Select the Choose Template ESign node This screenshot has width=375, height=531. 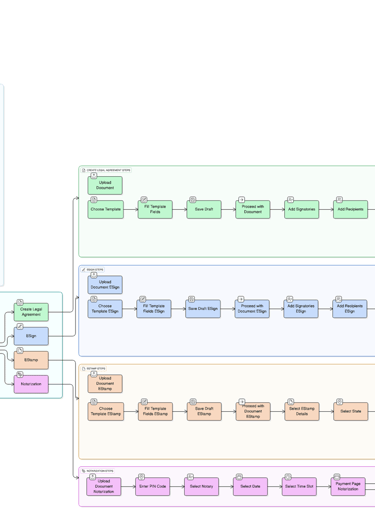pos(105,309)
